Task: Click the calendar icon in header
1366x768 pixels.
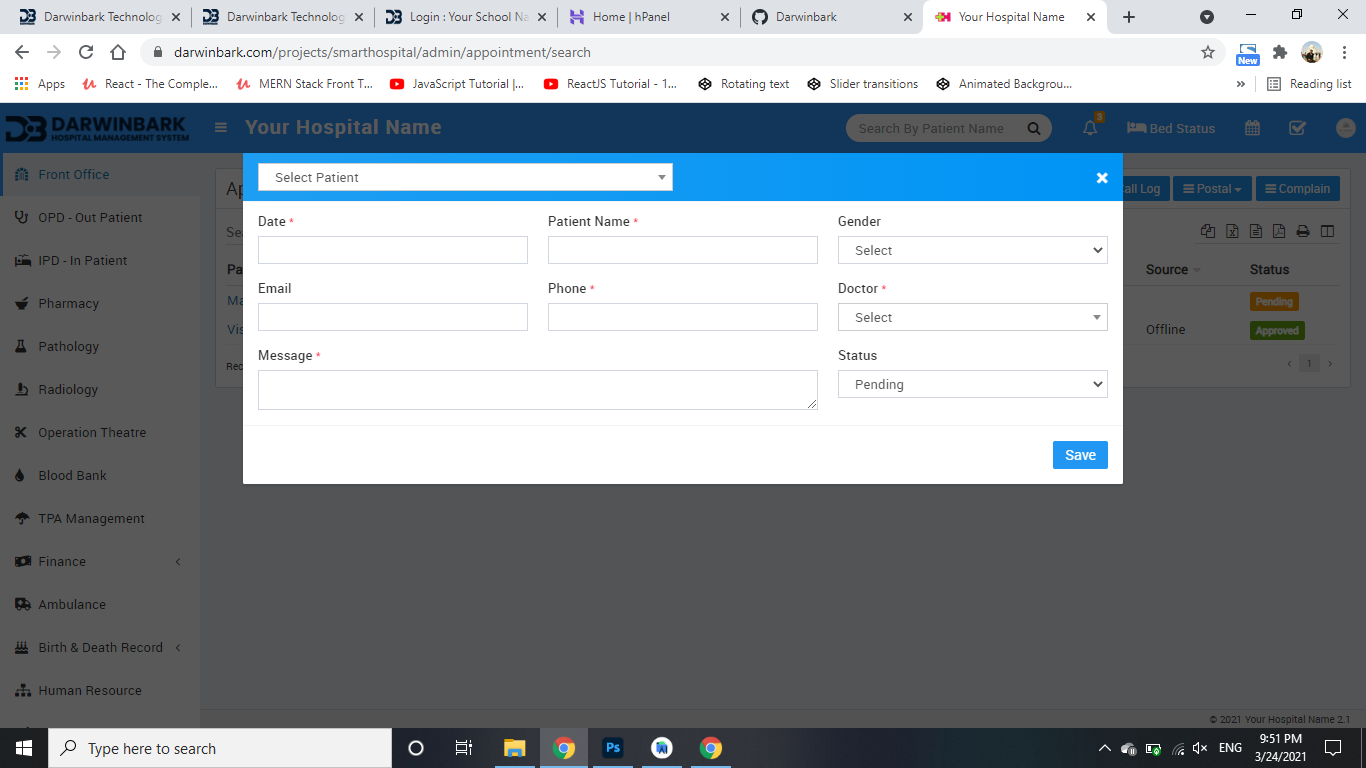Action: 1252,128
